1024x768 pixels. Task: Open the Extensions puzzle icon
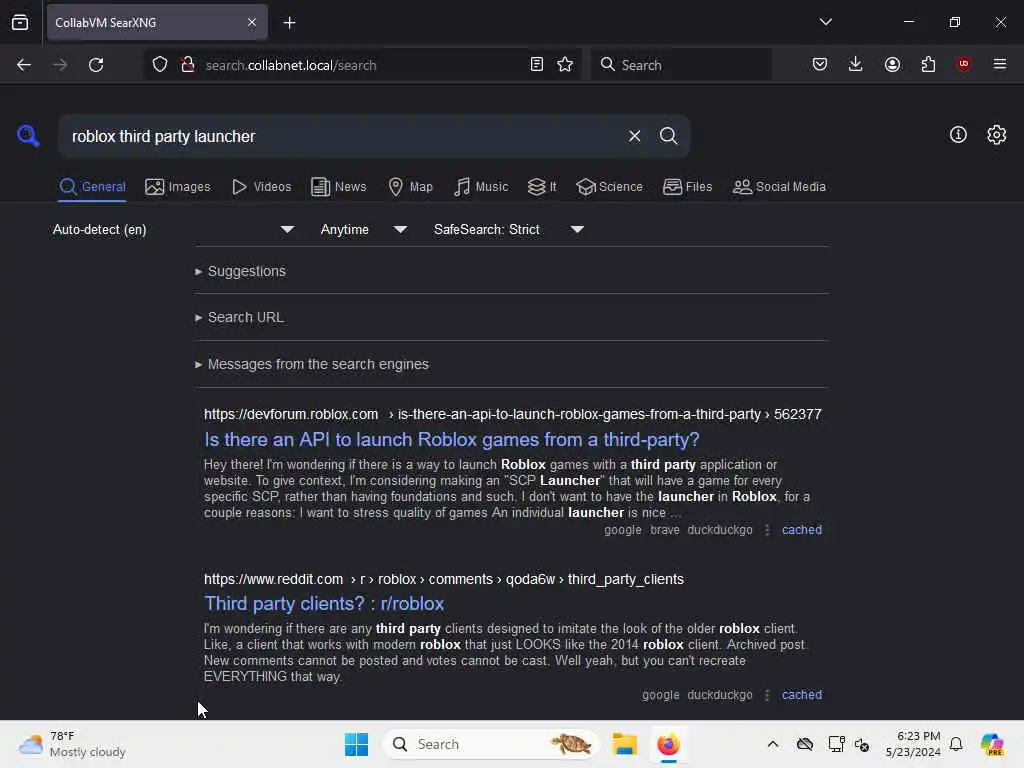[x=928, y=64]
